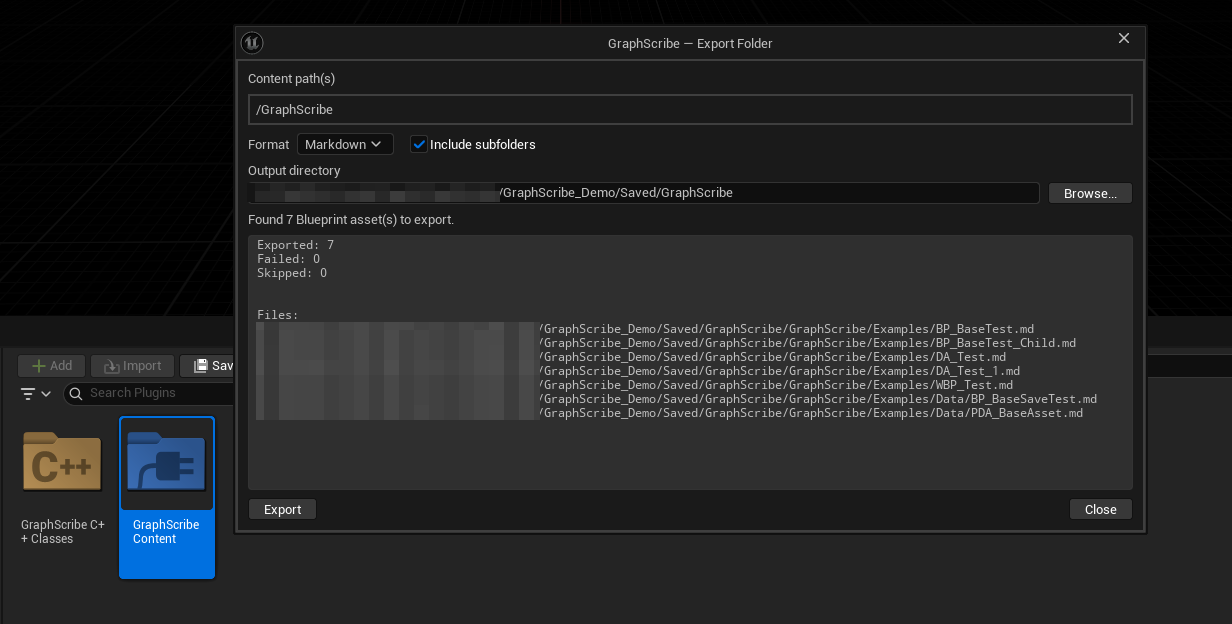Select the GraphScribe Content plugin folder icon
Viewport: 1232px width, 624px height.
(x=167, y=463)
